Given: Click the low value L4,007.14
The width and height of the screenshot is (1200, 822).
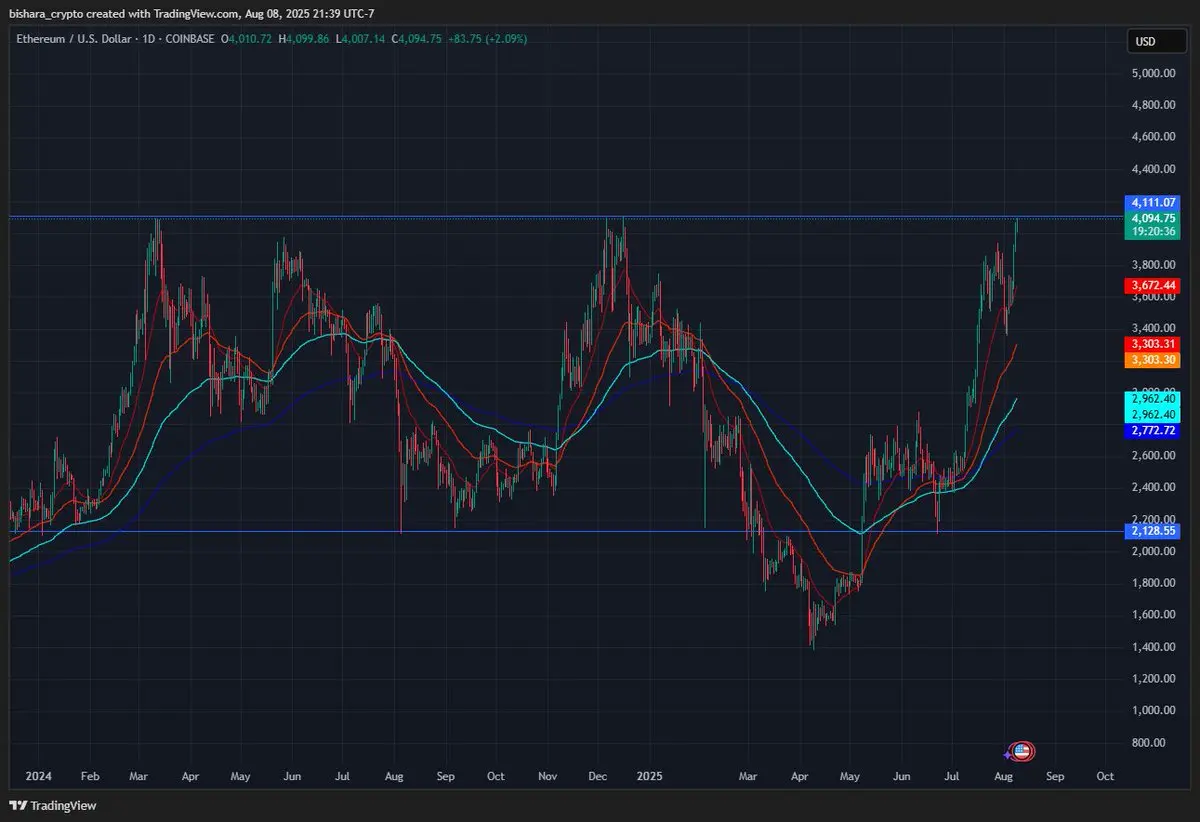Looking at the screenshot, I should pos(361,38).
